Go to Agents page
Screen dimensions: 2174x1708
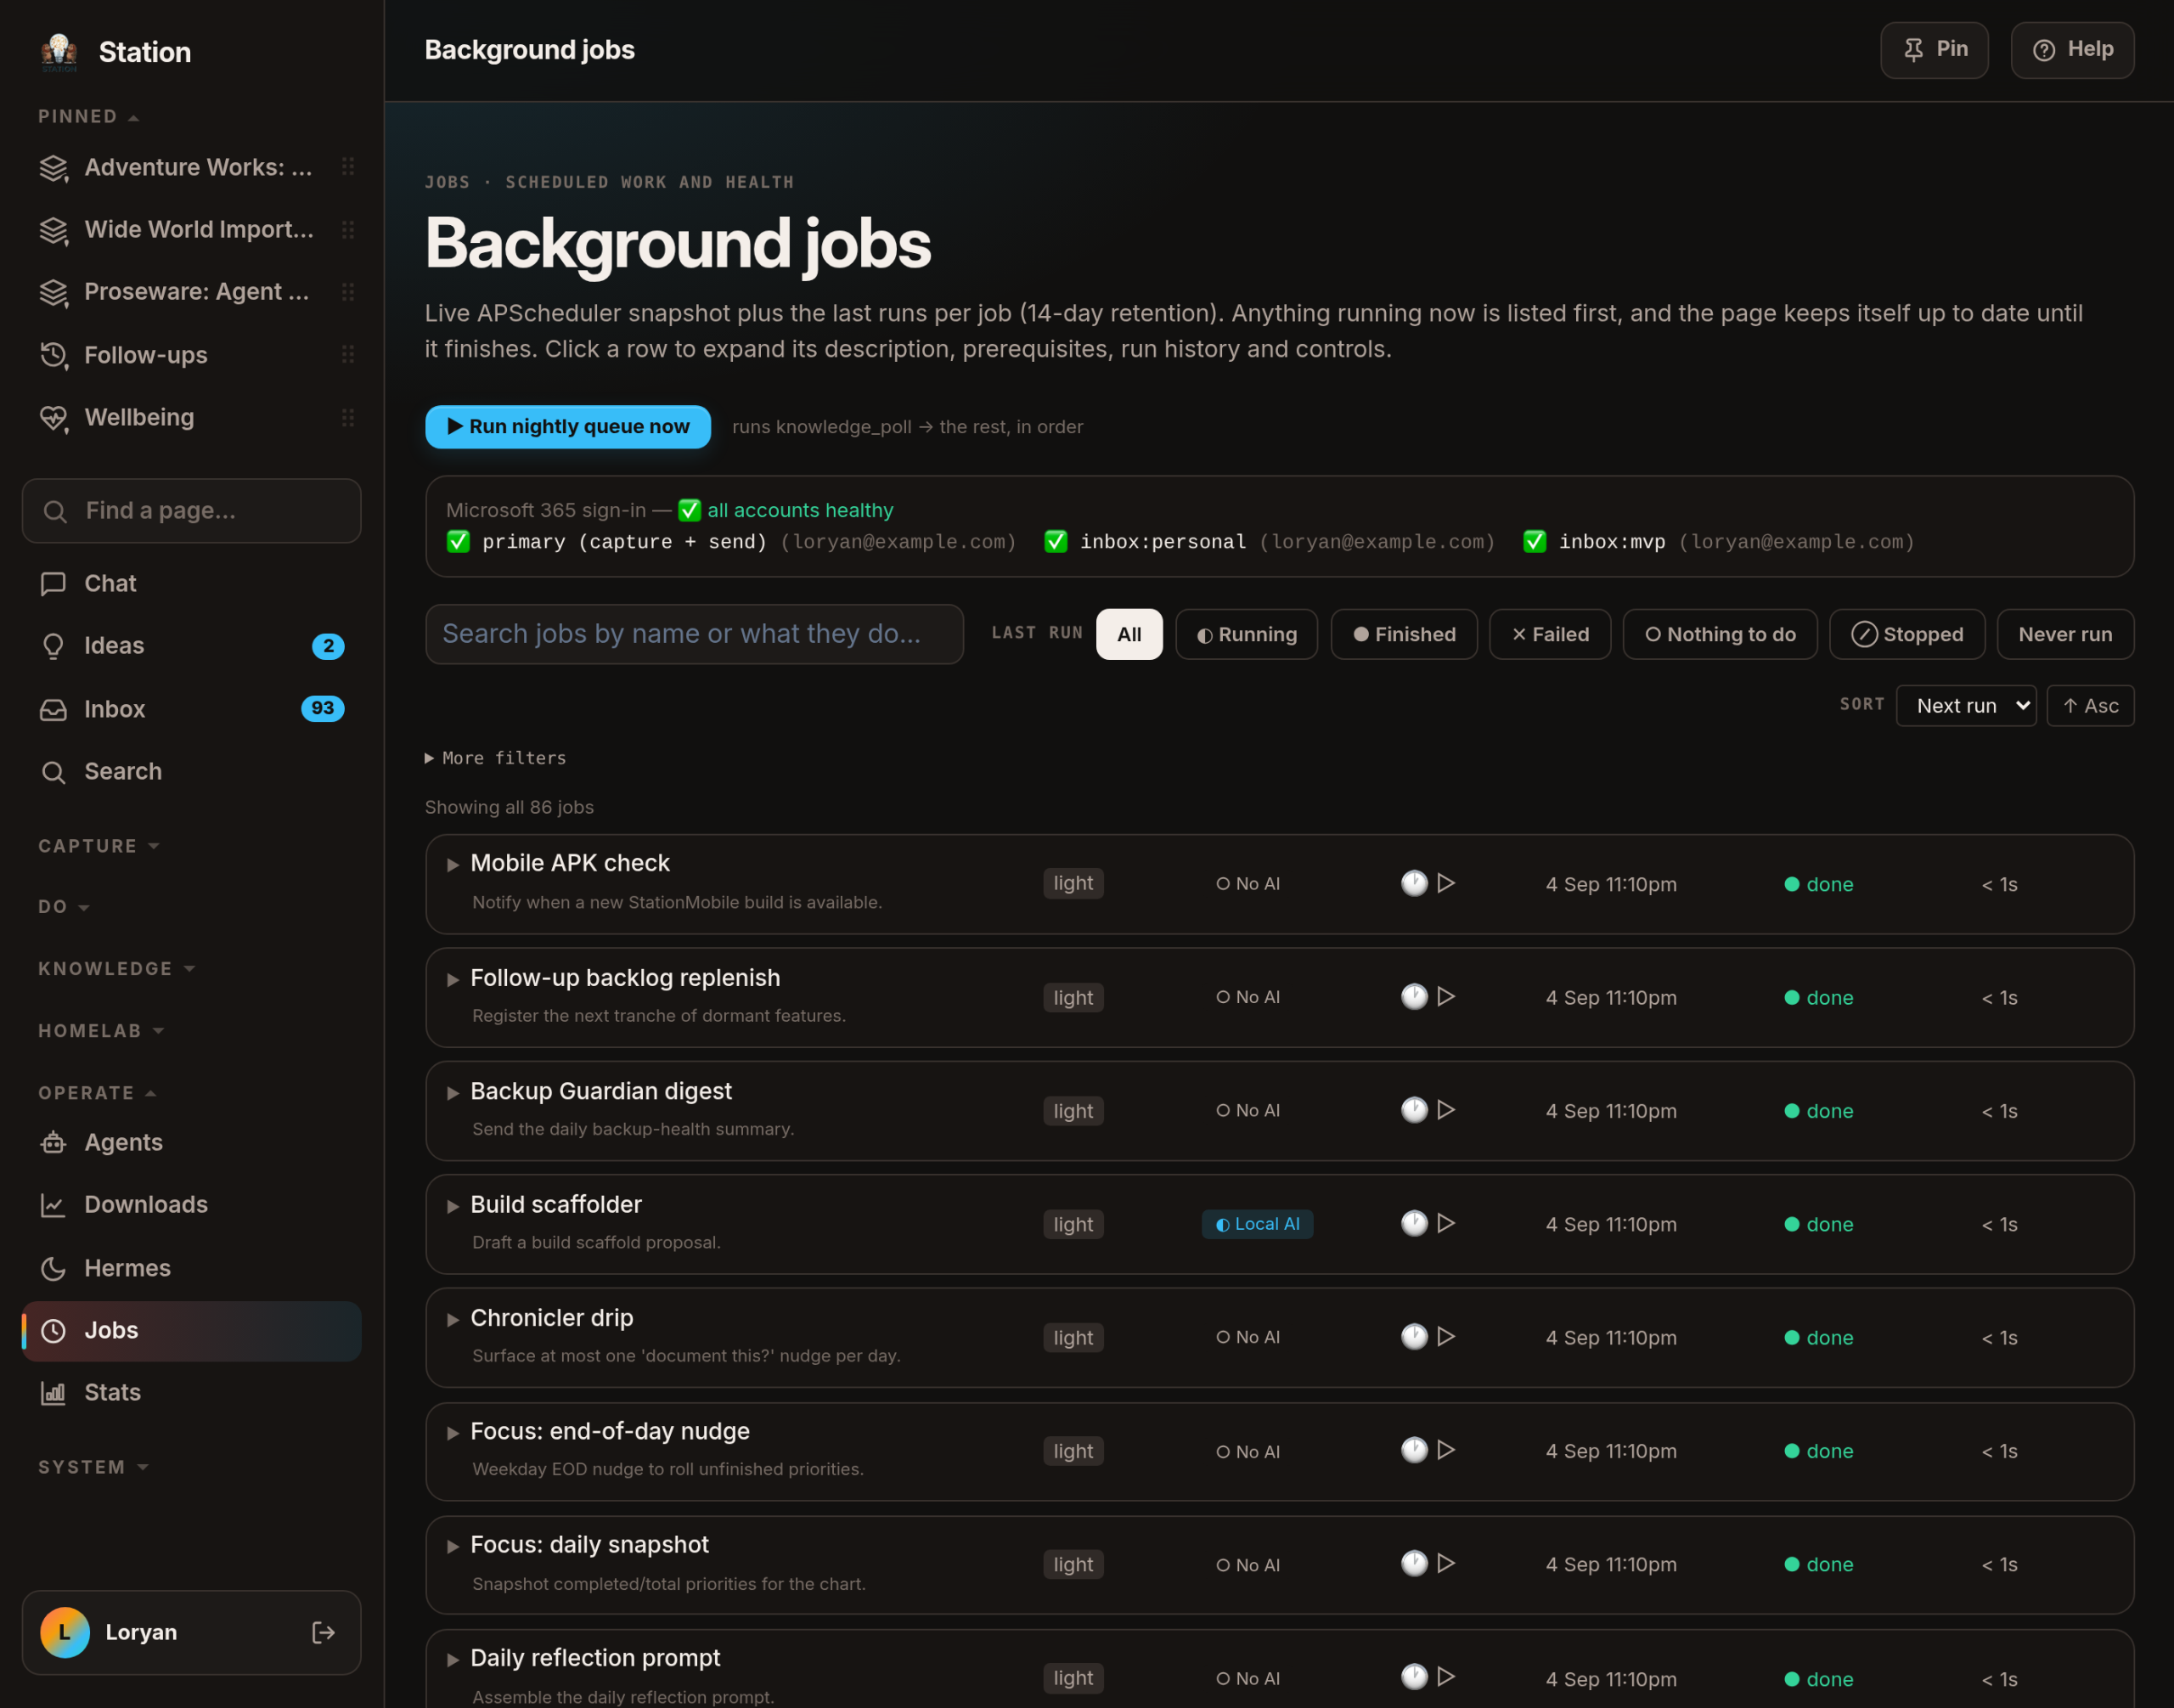191,1142
